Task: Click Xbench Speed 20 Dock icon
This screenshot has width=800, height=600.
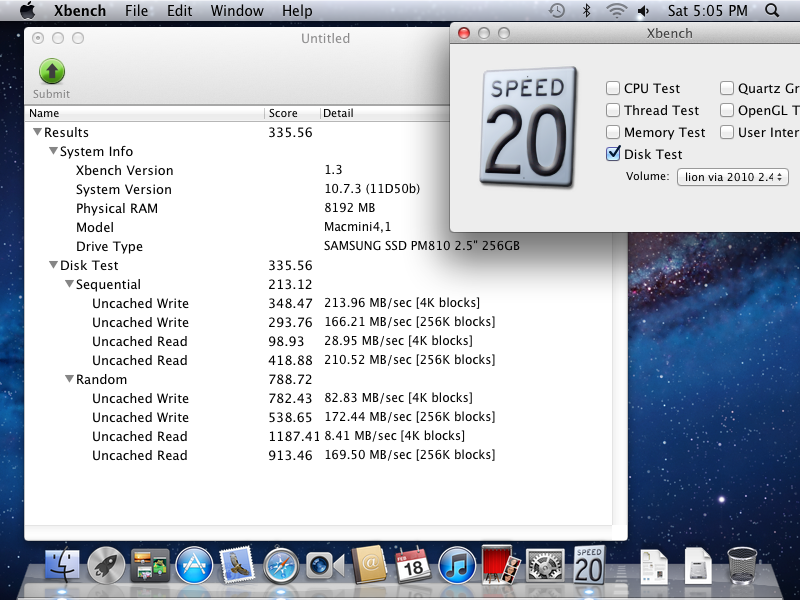Action: coord(589,565)
